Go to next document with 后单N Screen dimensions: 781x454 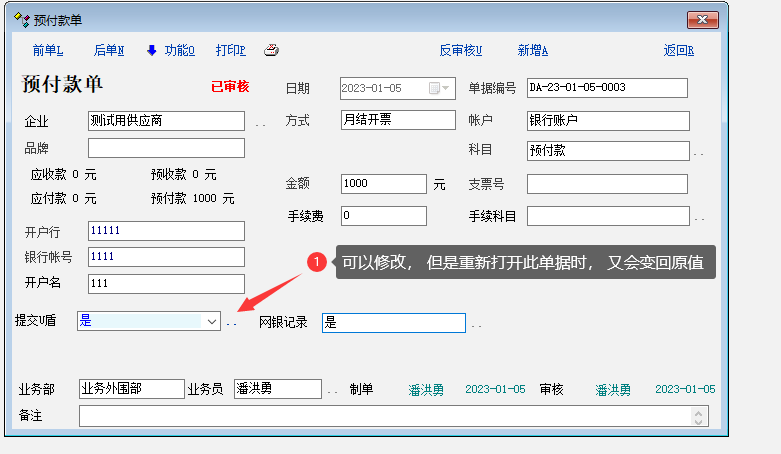[108, 50]
